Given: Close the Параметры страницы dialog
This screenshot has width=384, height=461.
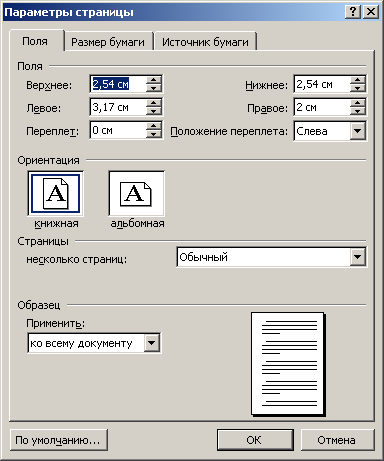Looking at the screenshot, I should pos(371,12).
